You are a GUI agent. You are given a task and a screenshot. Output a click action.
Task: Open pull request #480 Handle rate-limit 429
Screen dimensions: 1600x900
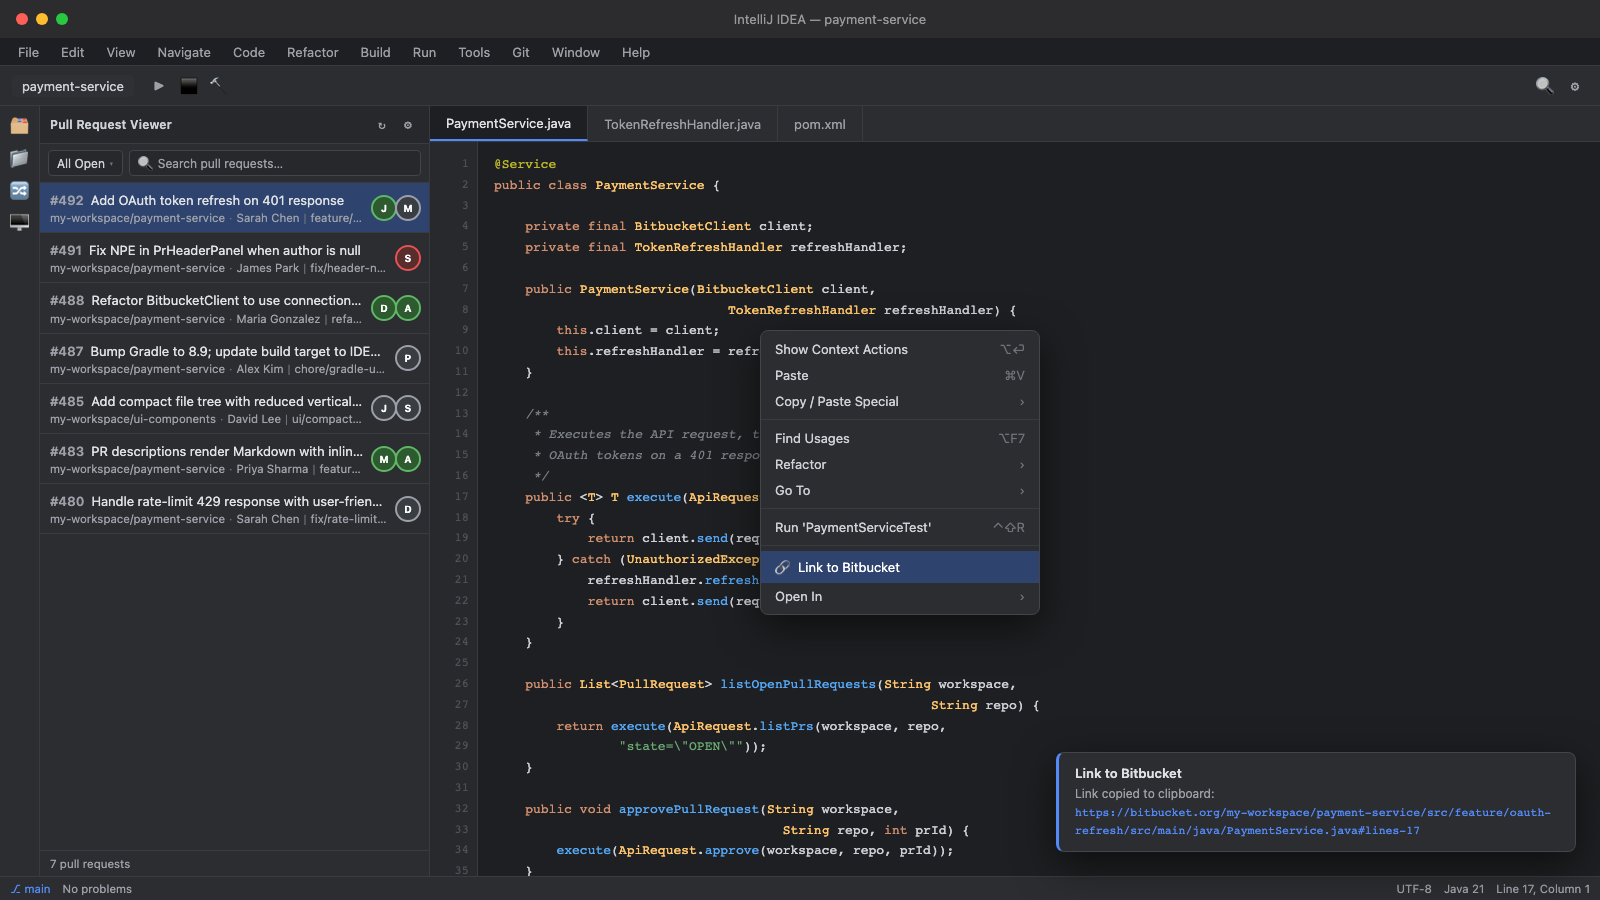click(234, 509)
